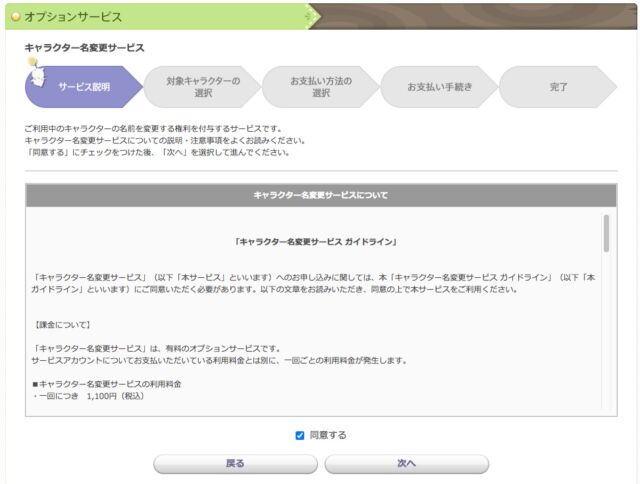640x484 pixels.
Task: Click the sparkle cursor icon above サービス説明
Action: [33, 63]
